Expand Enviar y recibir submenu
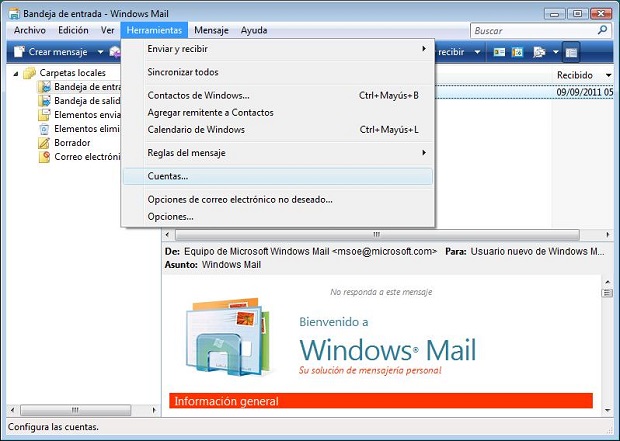 point(278,49)
